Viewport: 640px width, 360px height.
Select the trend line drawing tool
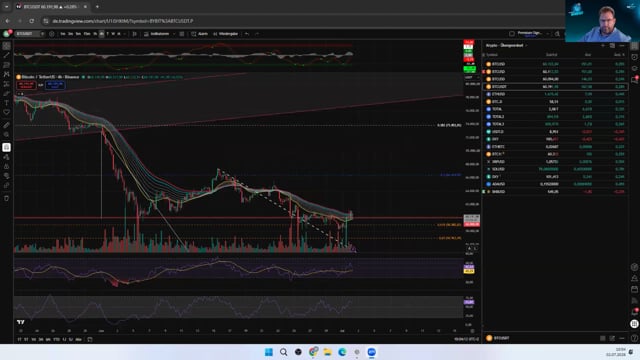(x=7, y=55)
